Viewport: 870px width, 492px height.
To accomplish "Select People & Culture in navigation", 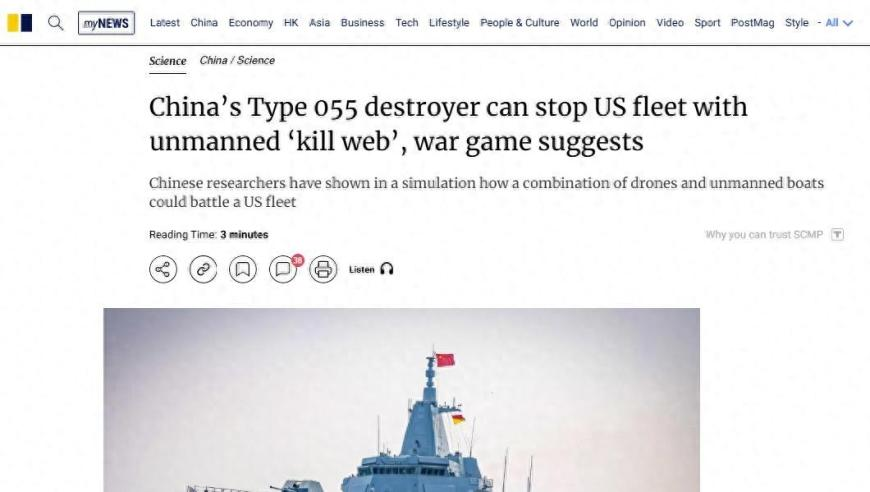I will tap(519, 23).
